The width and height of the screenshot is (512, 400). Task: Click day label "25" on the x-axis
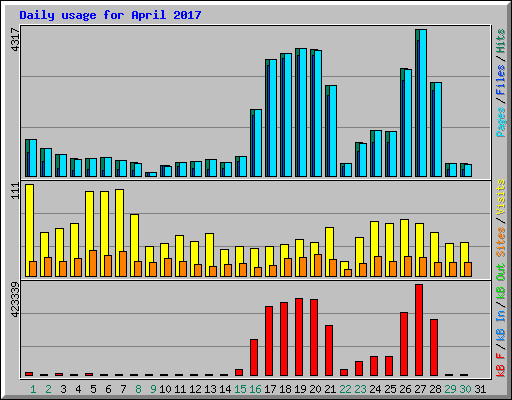point(390,389)
